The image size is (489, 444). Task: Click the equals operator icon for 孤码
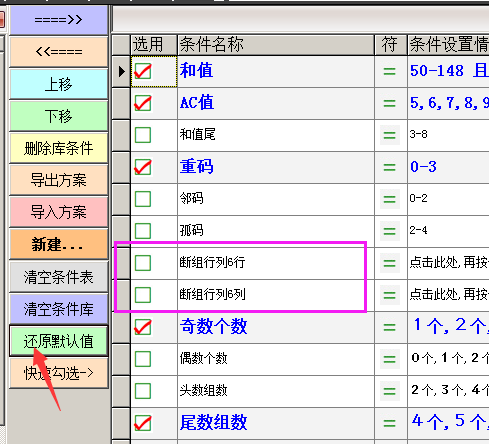pyautogui.click(x=390, y=231)
